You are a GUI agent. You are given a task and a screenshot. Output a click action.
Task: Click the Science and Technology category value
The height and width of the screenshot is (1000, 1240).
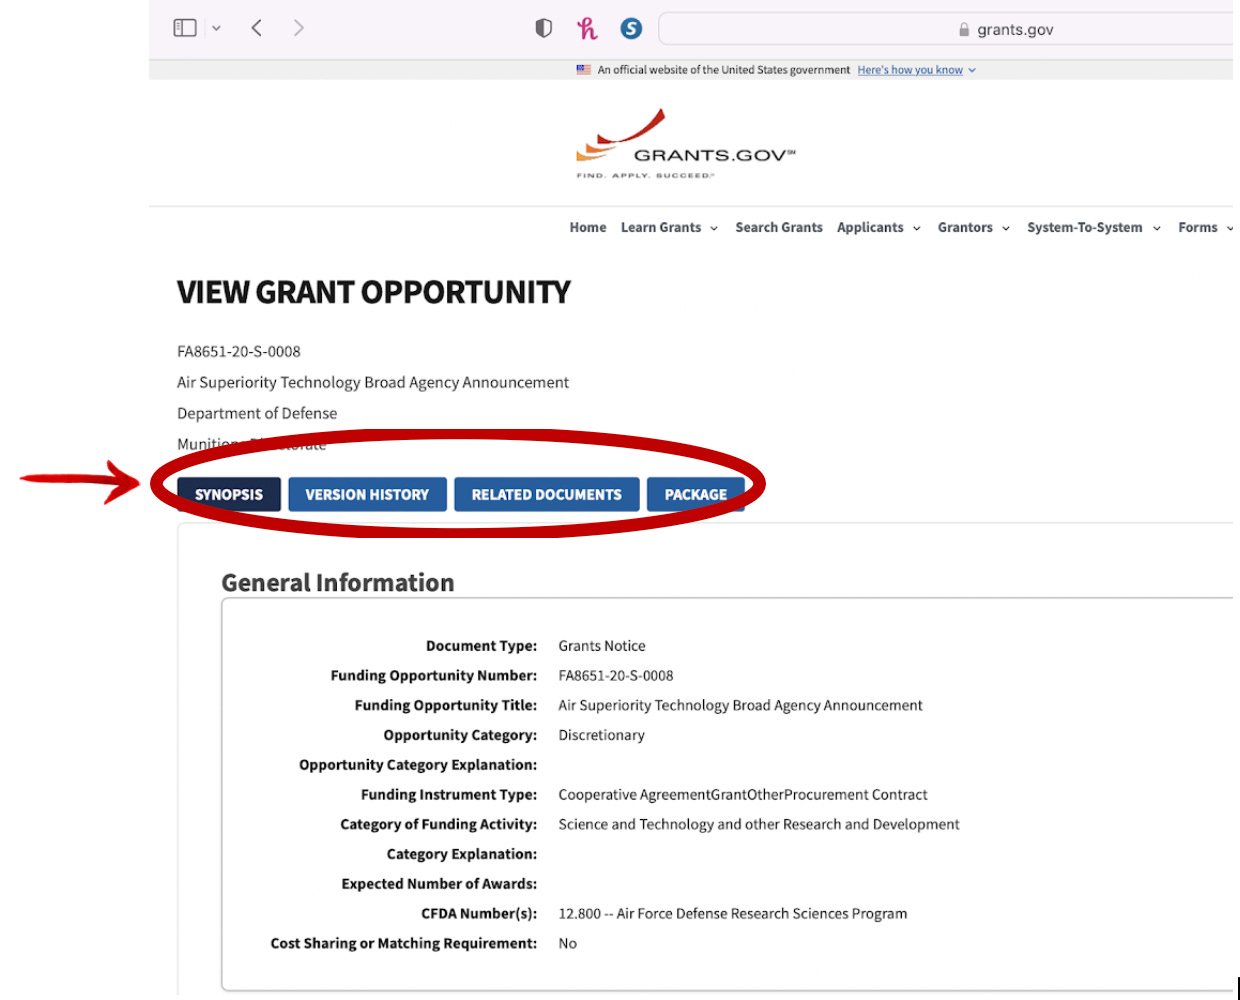tap(759, 824)
